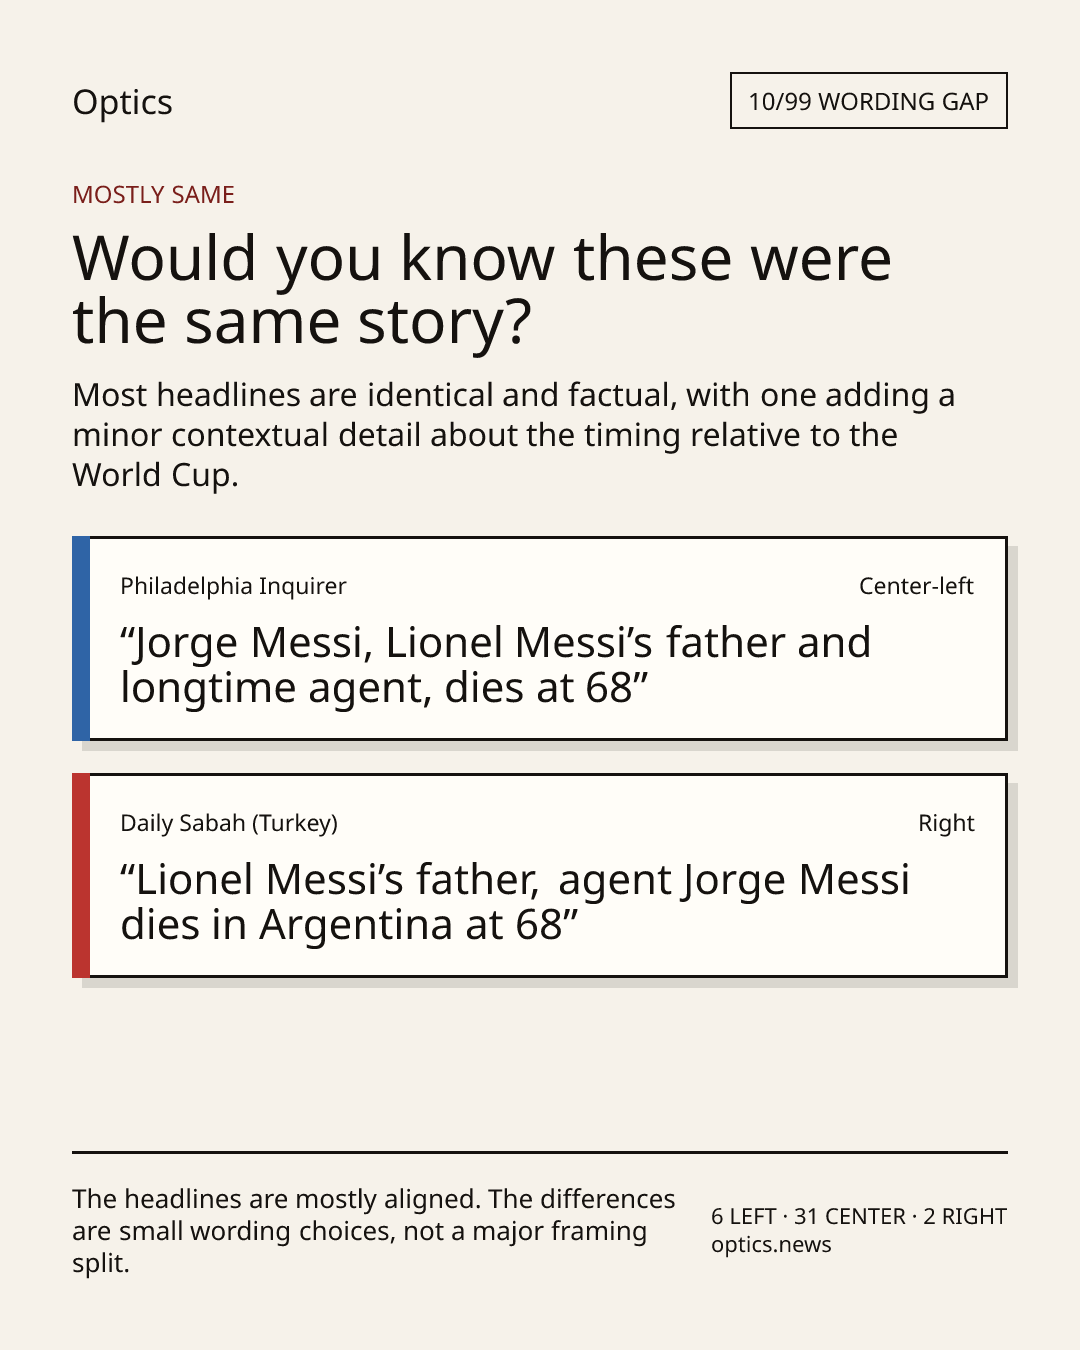Screen dimensions: 1080x1350
Task: Click the main headline about same story
Action: (x=481, y=289)
